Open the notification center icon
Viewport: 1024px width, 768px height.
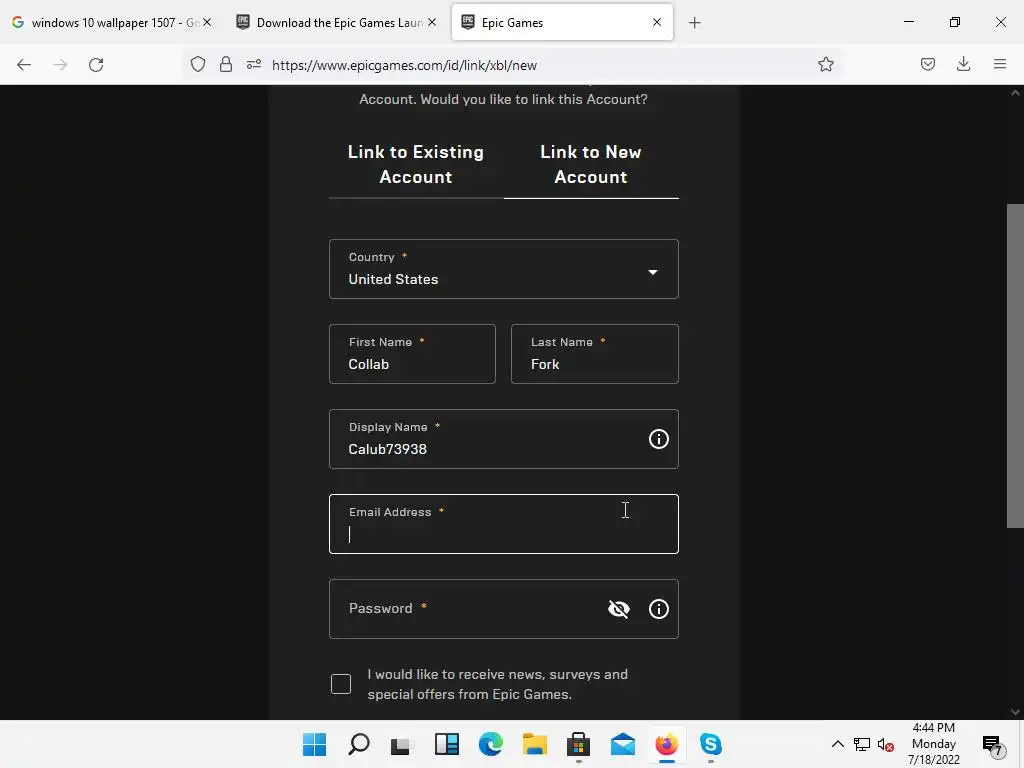992,744
